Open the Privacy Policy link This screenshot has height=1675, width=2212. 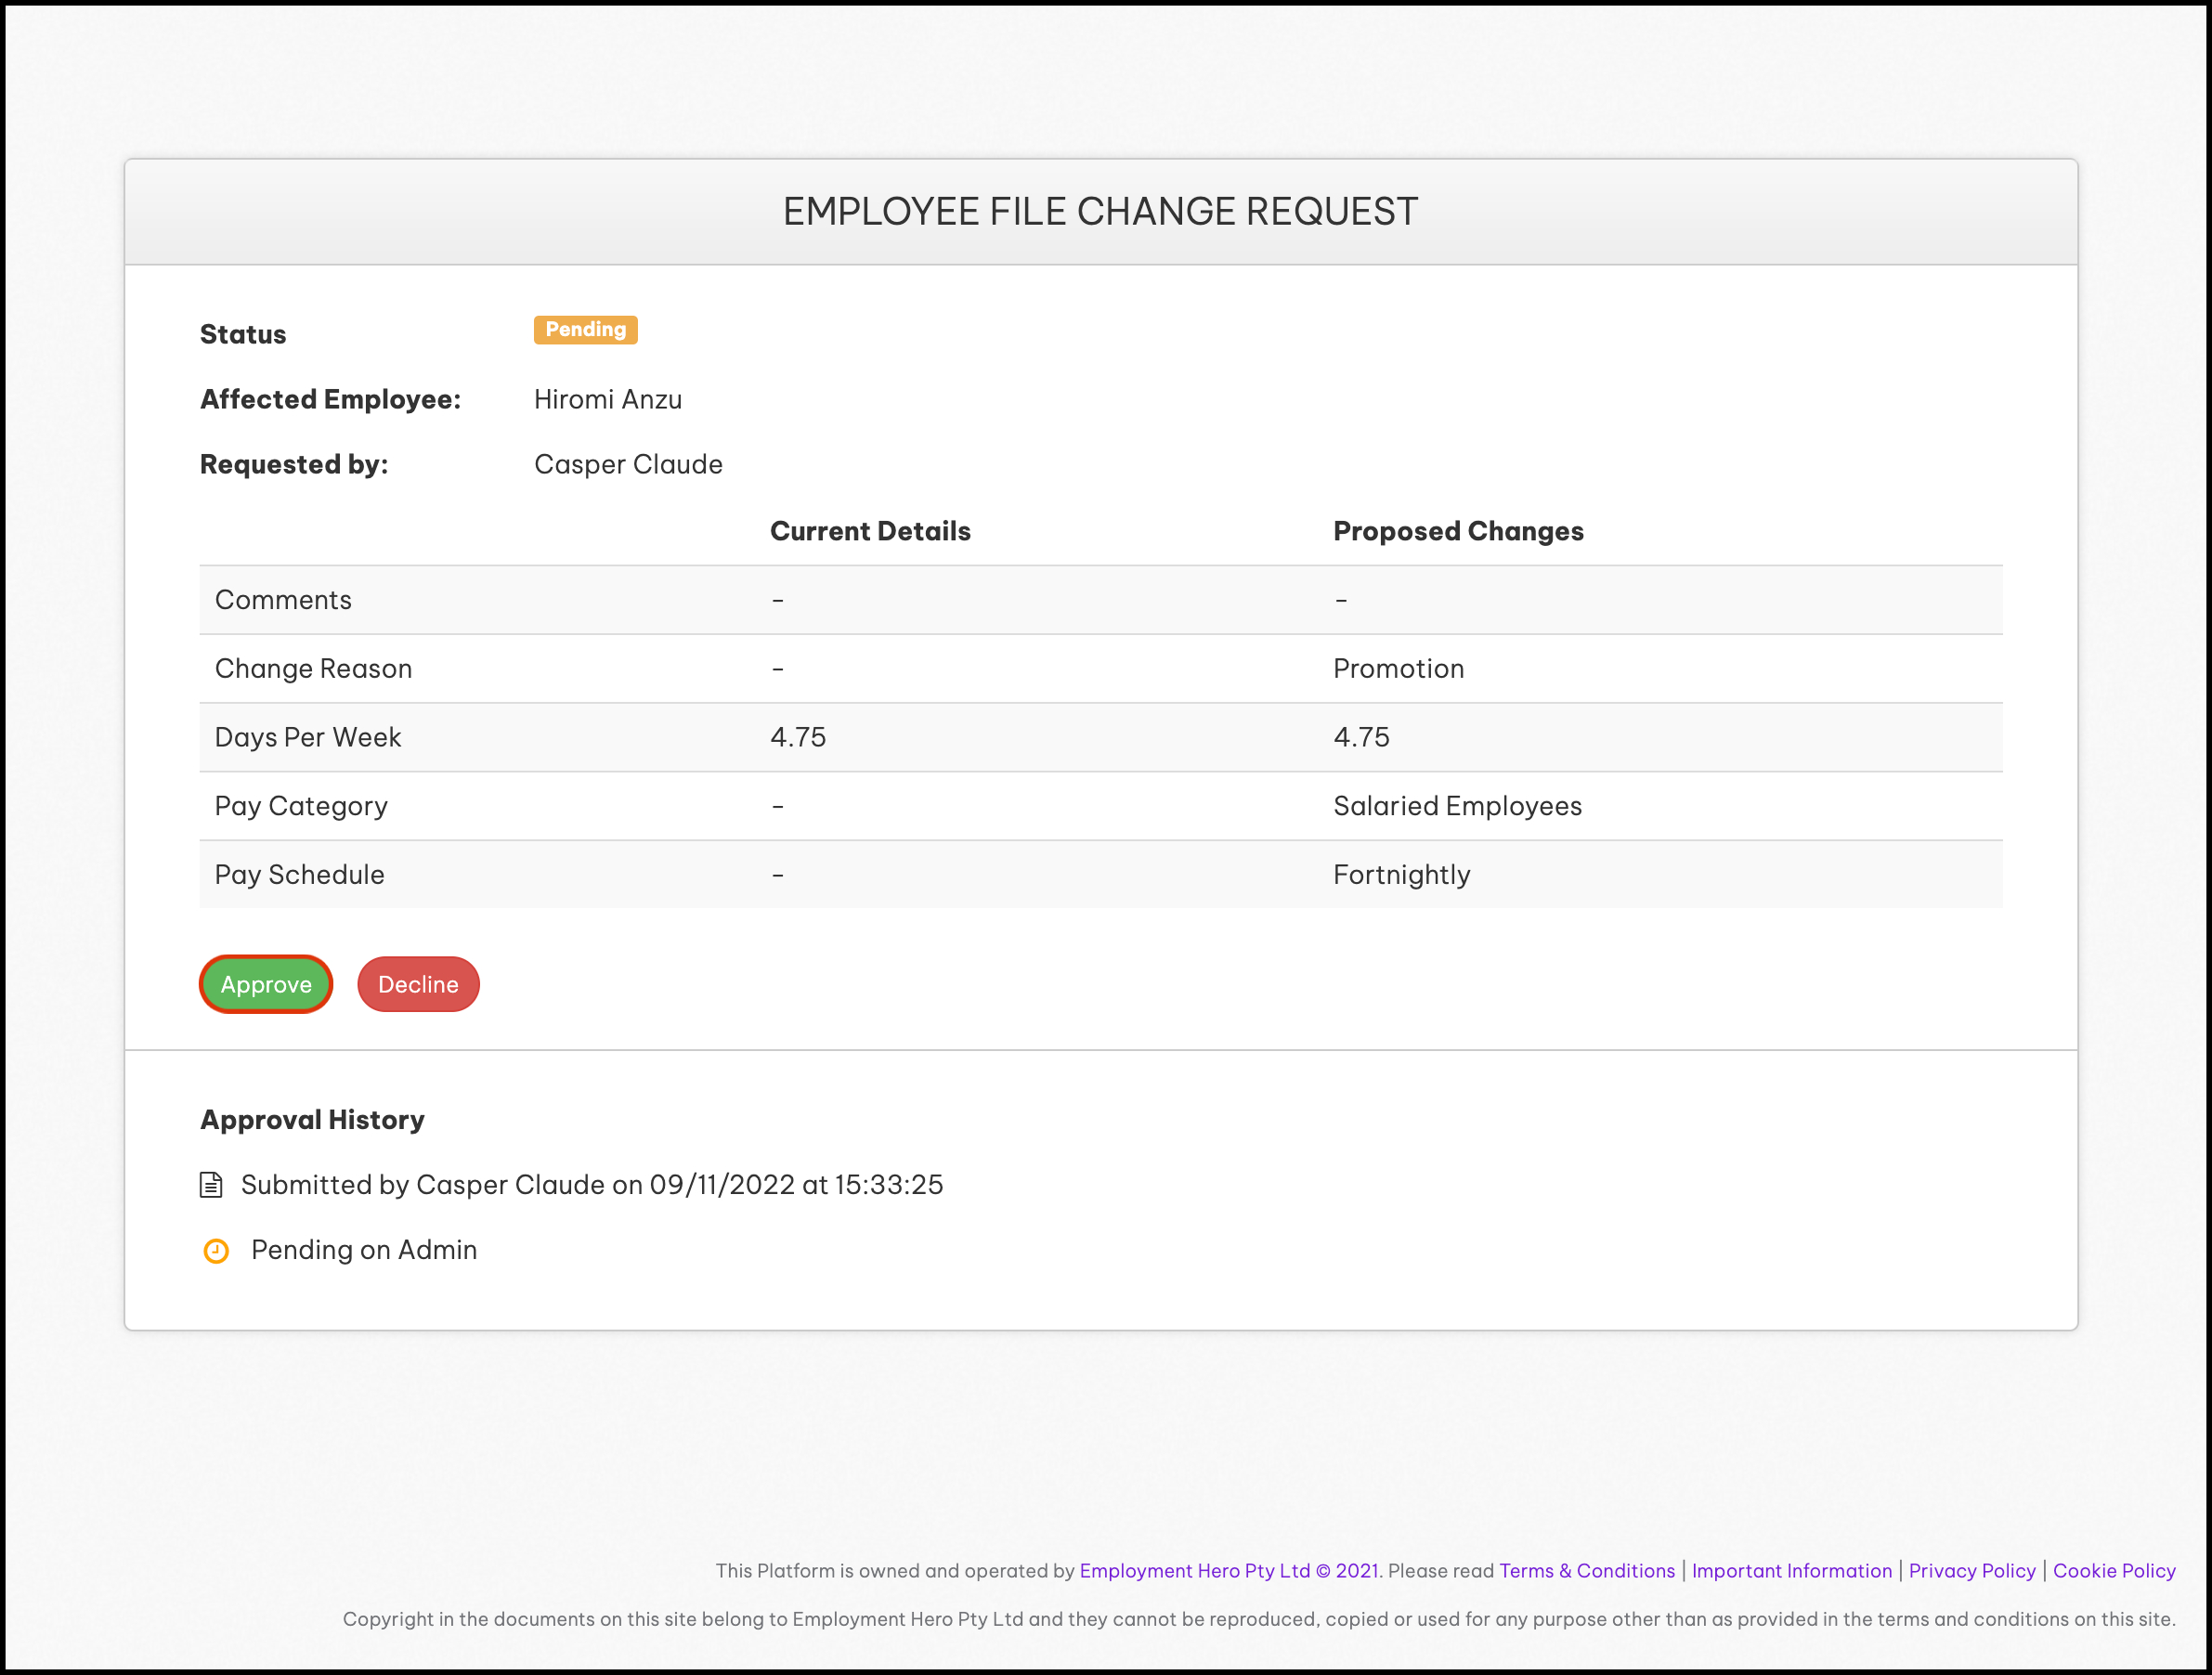(x=1971, y=1570)
